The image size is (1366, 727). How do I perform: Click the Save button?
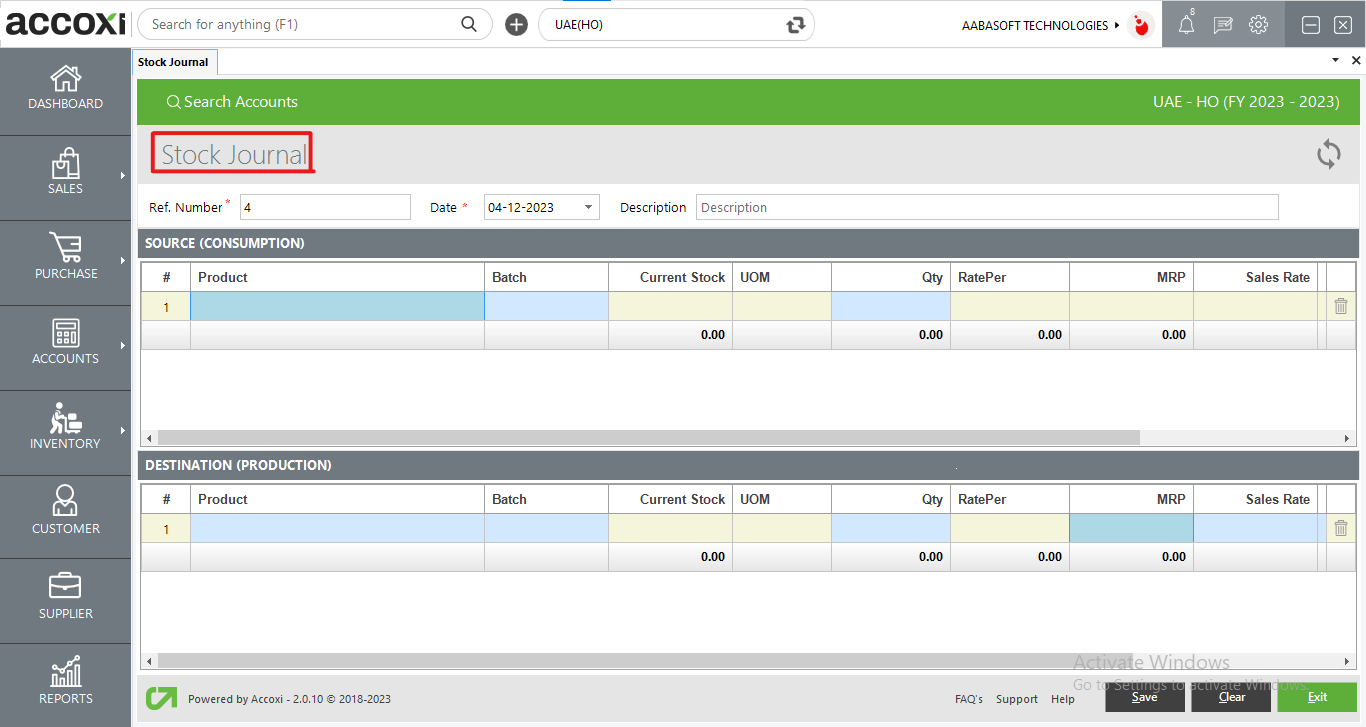(x=1144, y=697)
